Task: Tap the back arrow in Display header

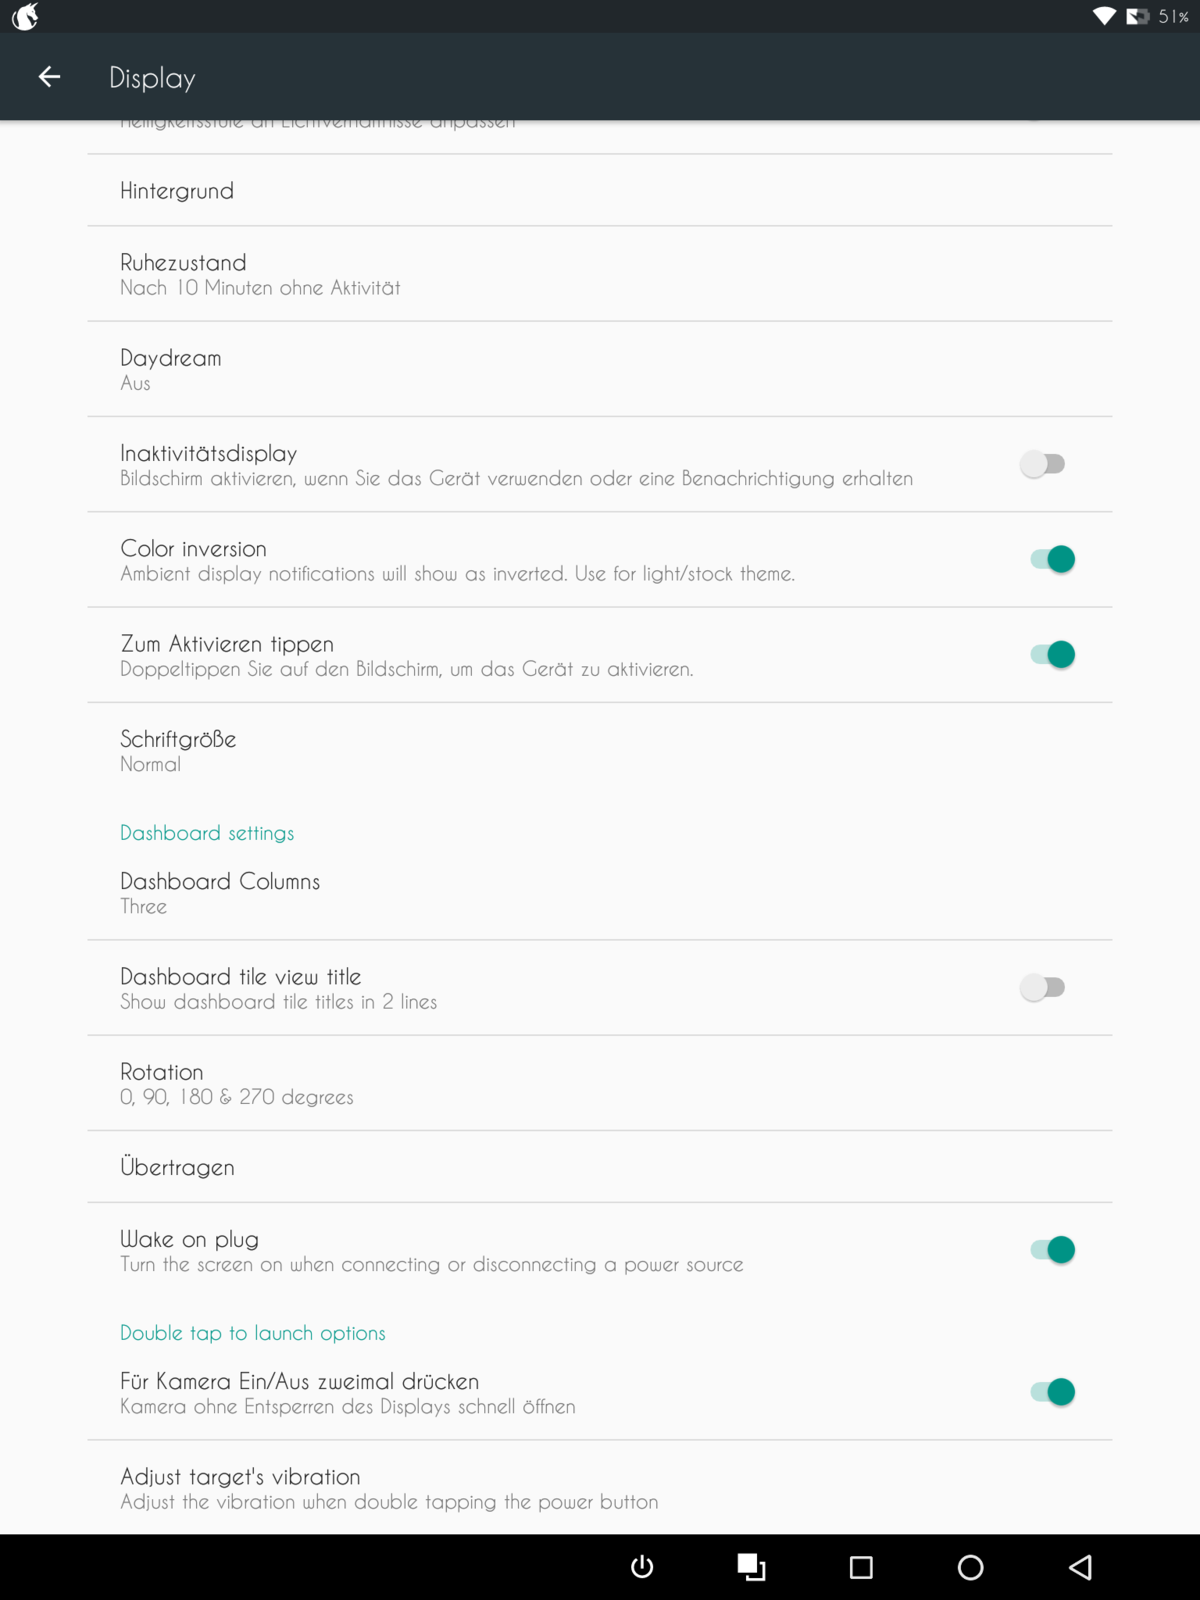Action: pos(49,77)
